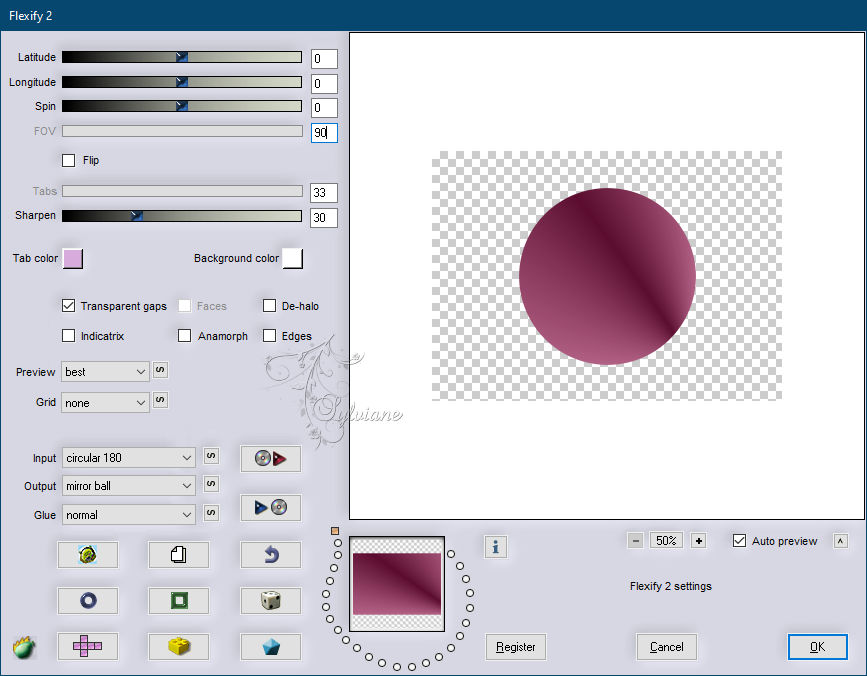
Task: Click the Latitude value field
Action: coord(324,59)
